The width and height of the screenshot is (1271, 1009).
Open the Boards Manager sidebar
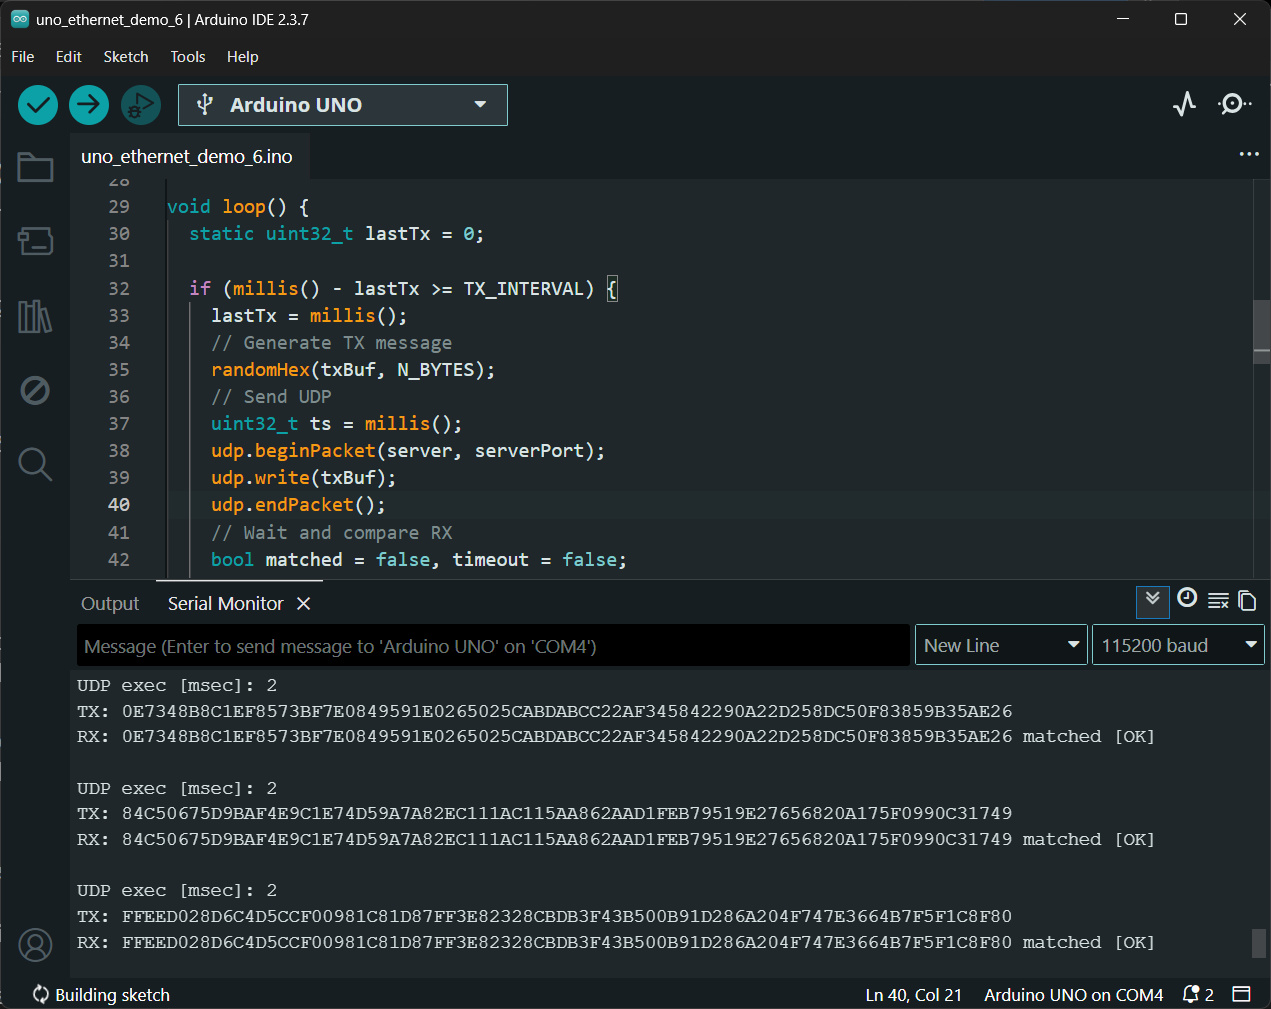[35, 241]
